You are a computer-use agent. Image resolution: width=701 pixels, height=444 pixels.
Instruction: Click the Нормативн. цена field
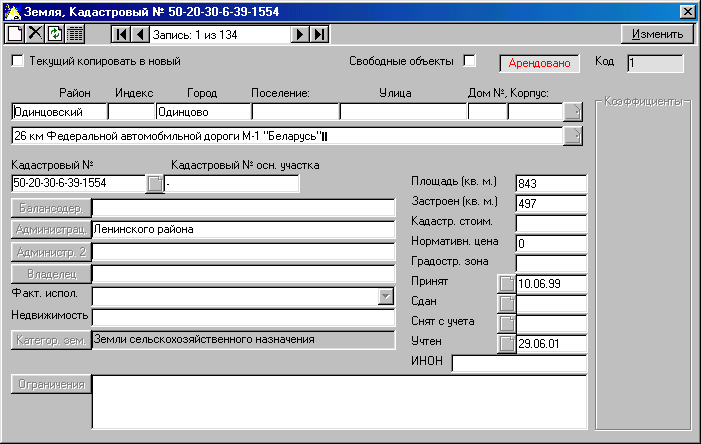(x=551, y=244)
